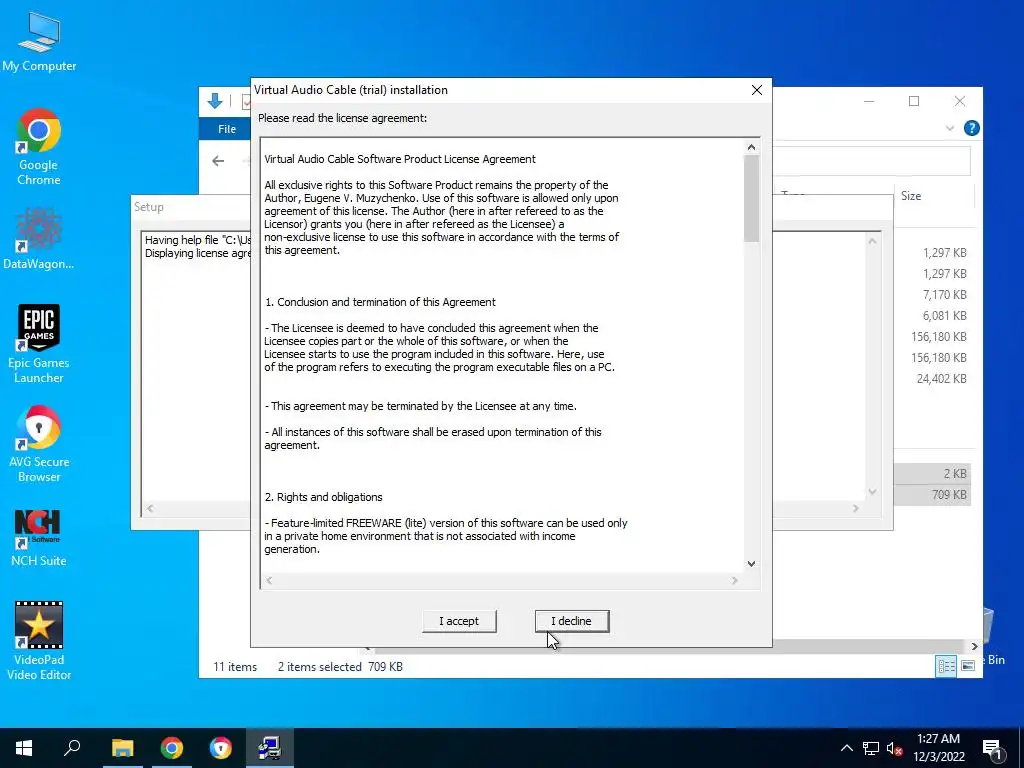Screen dimensions: 1024x768
Task: Open File Explorer from the taskbar
Action: pos(122,748)
